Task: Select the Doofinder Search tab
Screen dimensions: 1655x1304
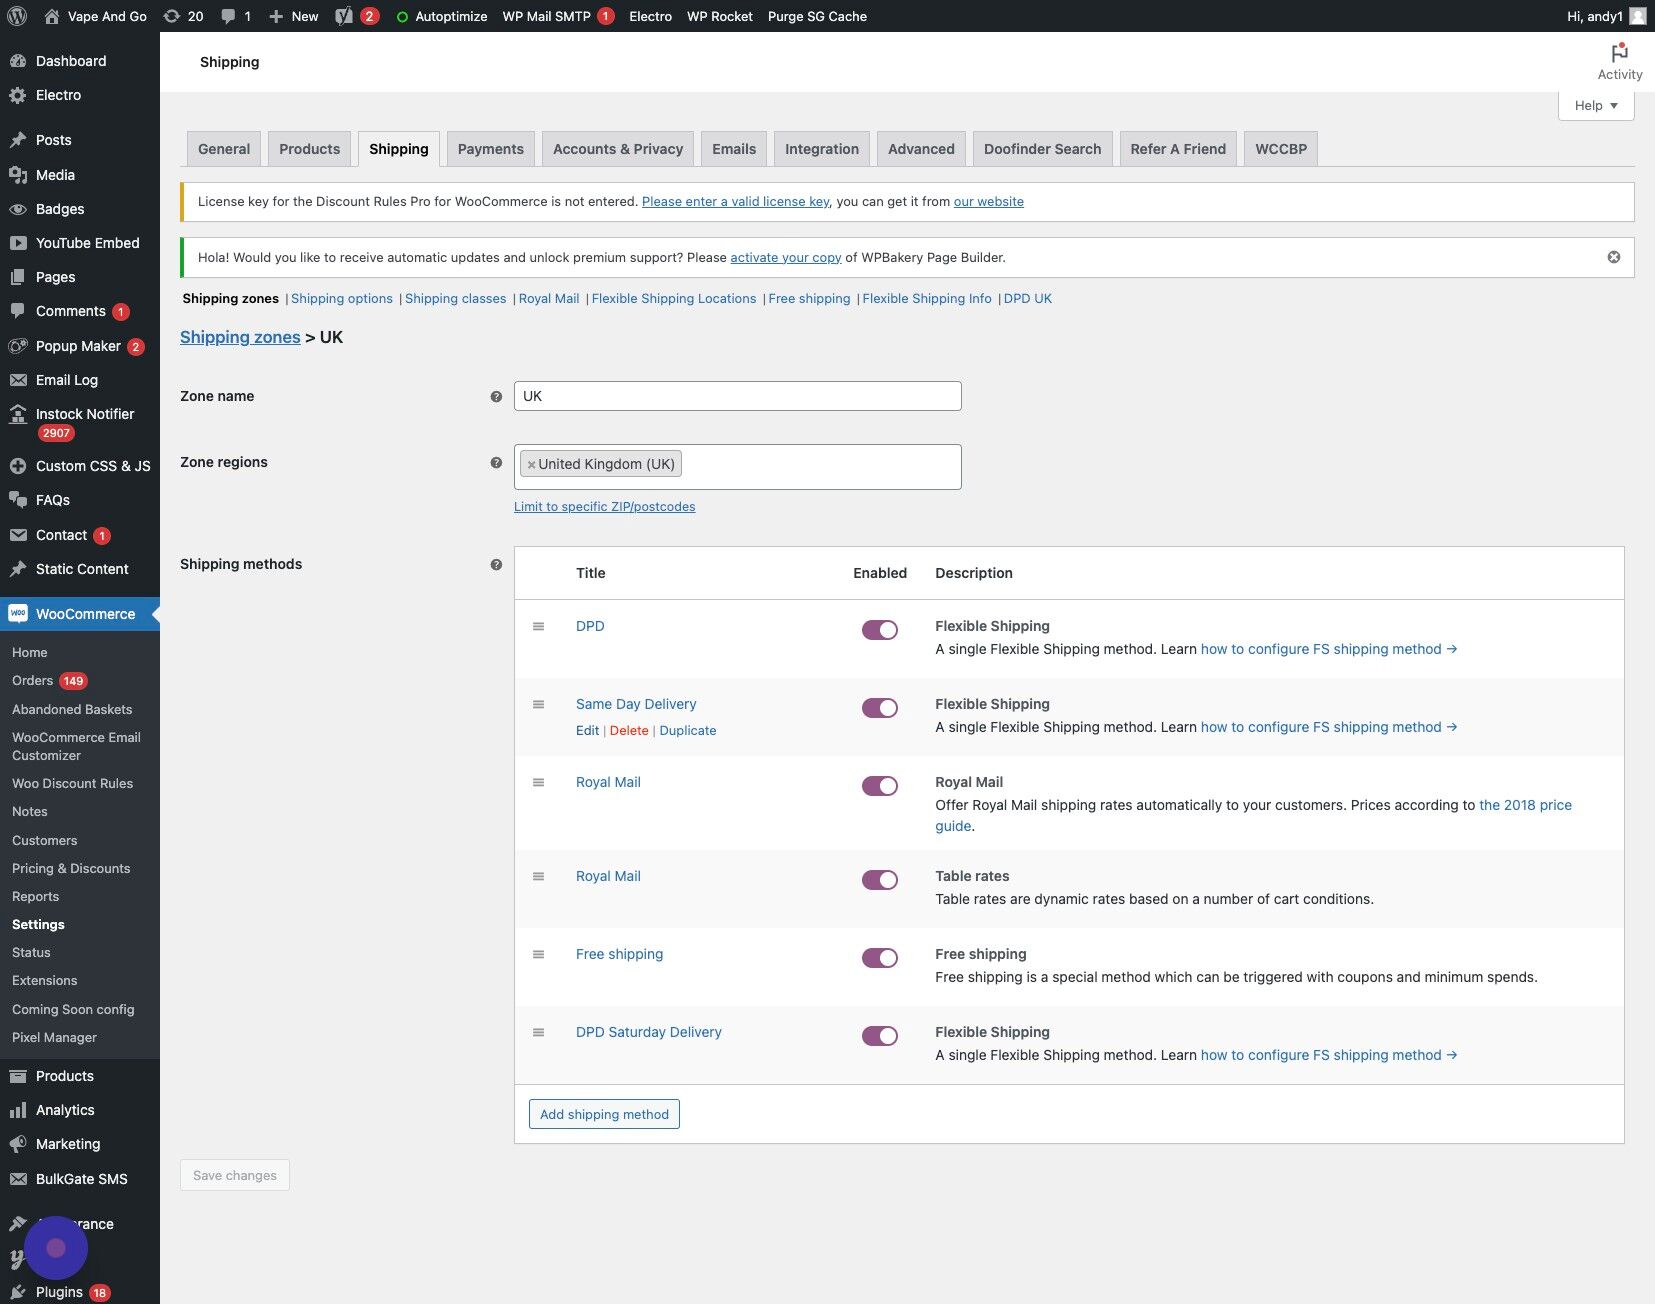Action: point(1043,149)
